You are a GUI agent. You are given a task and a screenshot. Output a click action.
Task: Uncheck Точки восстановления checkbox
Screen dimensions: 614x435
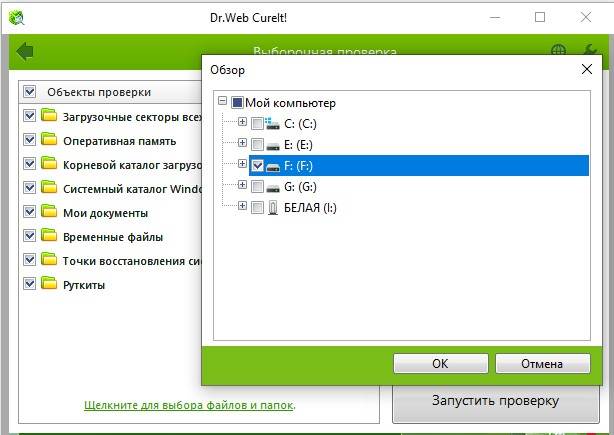(30, 259)
